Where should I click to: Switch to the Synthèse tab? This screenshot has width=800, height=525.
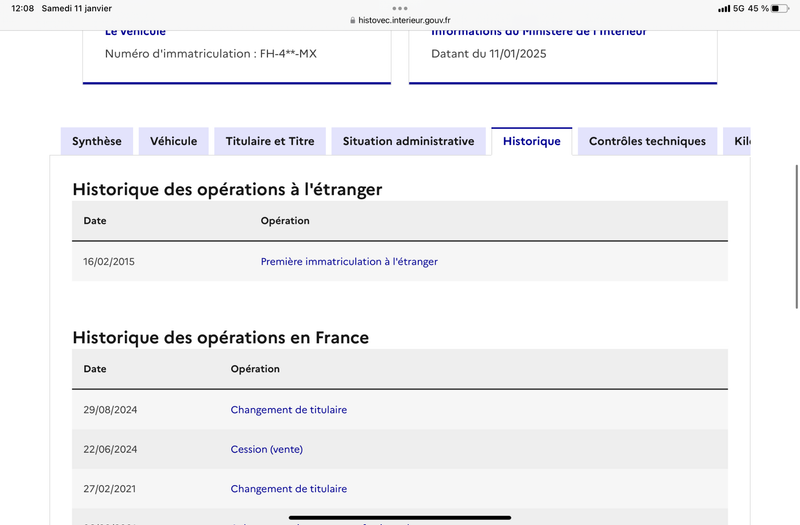coord(97,141)
